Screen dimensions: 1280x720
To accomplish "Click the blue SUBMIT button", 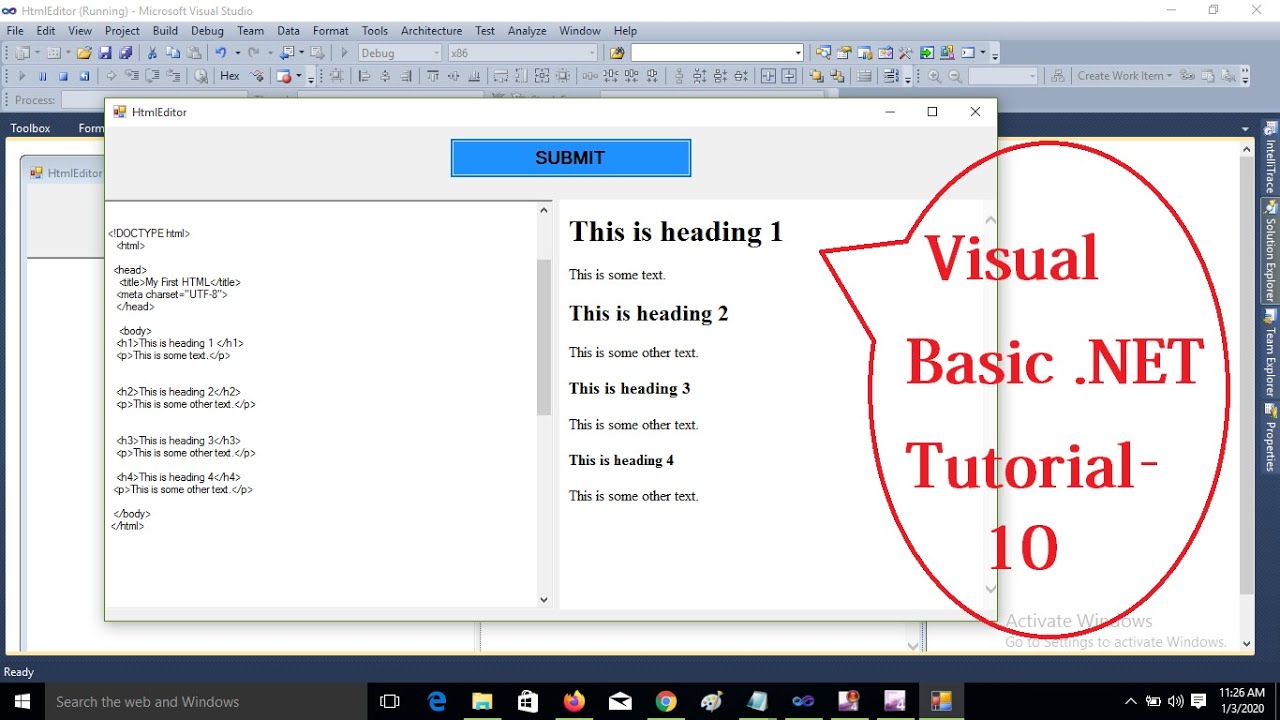I will [571, 158].
